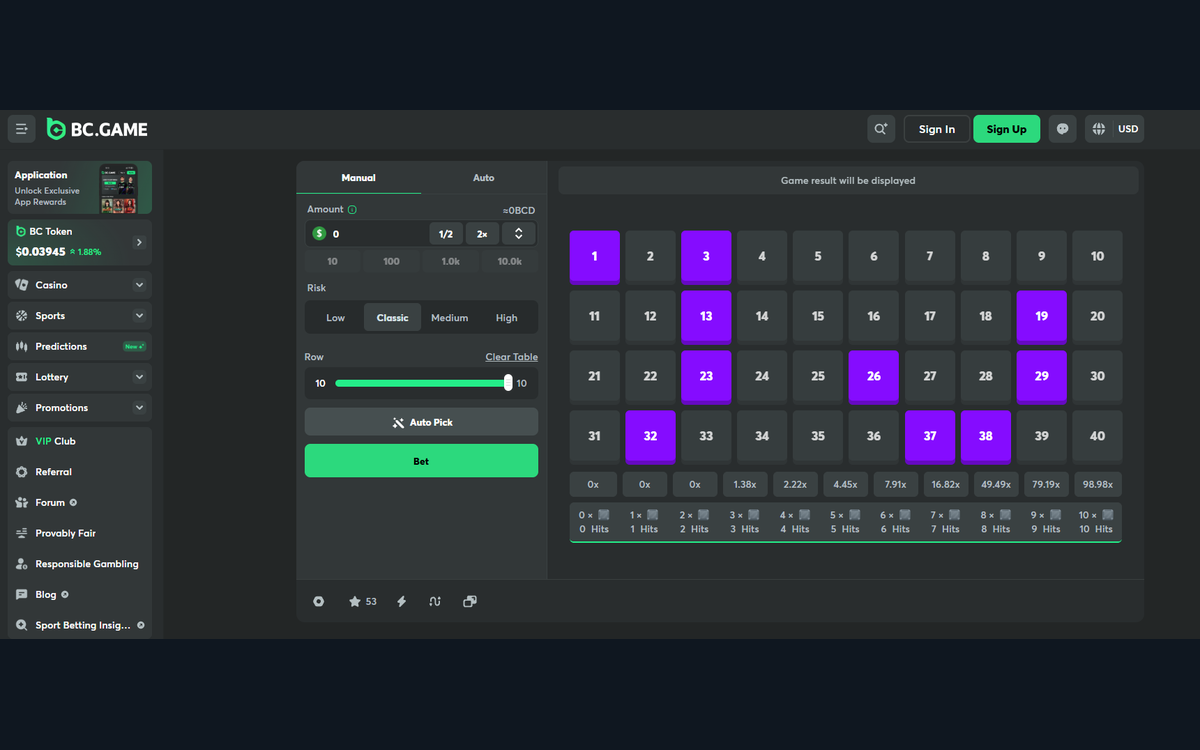Deselect keno number 3
Viewport: 1200px width, 750px height.
706,257
